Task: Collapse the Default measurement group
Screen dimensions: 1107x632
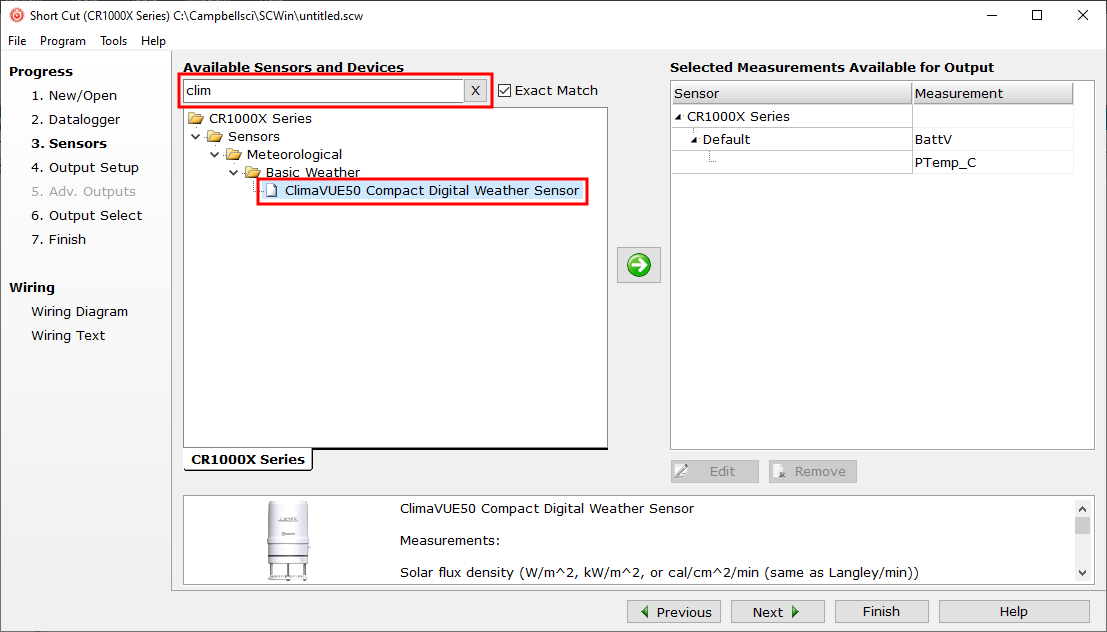Action: [692, 139]
